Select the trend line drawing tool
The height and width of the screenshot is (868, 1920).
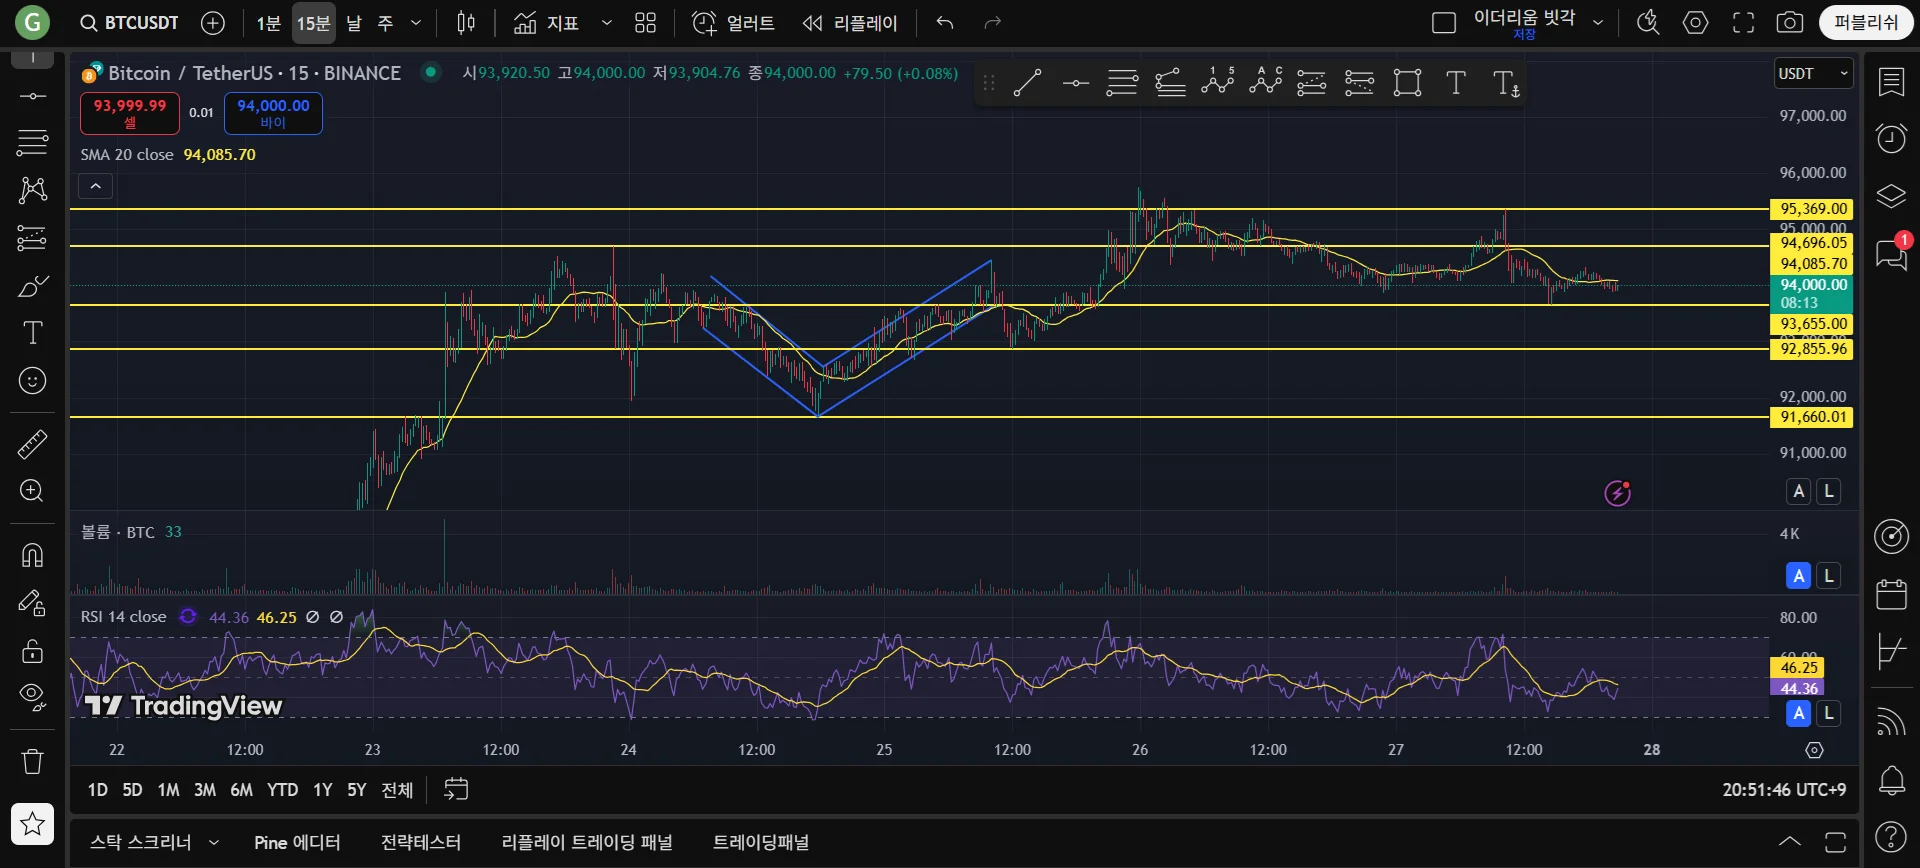point(1027,83)
